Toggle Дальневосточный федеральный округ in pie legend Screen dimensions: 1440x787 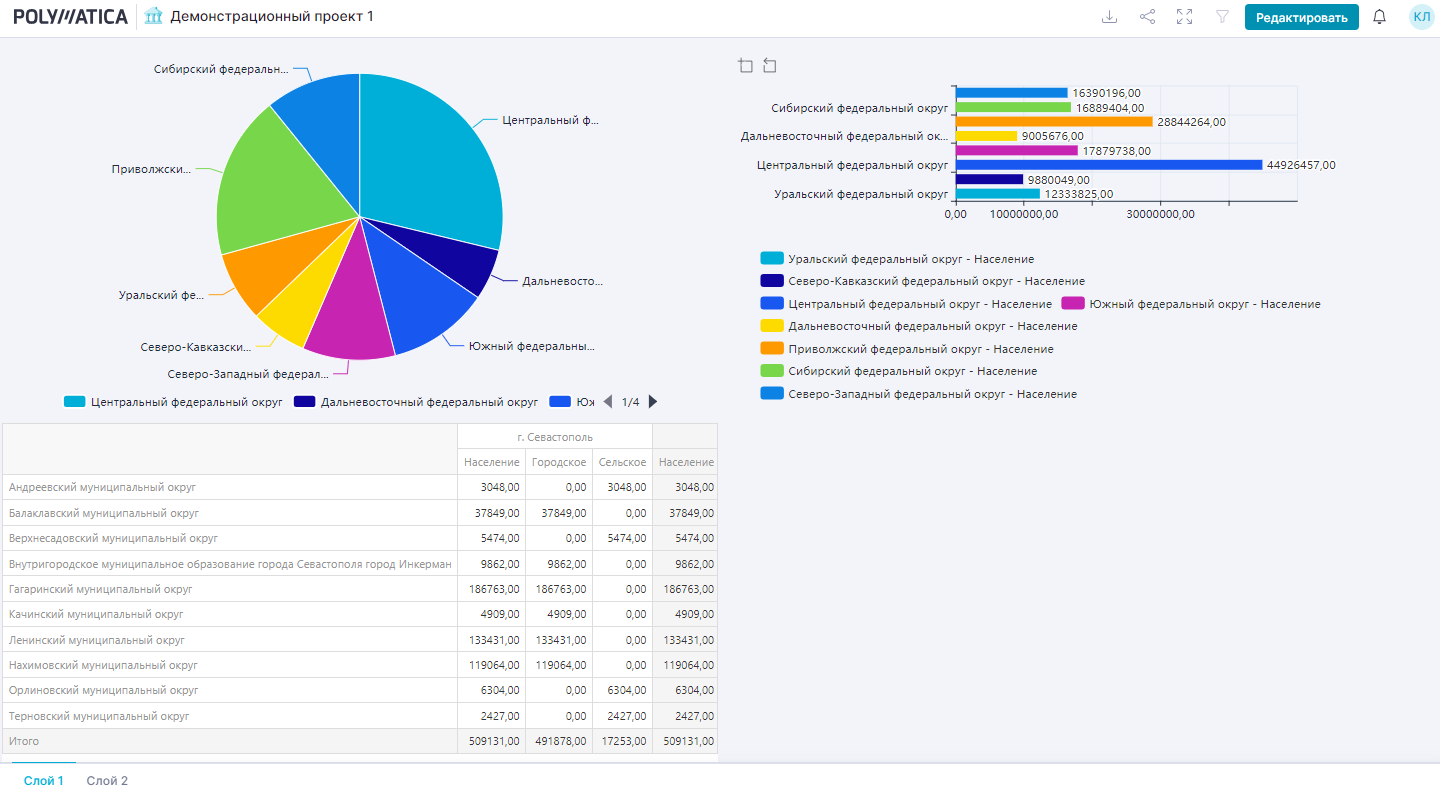[416, 402]
